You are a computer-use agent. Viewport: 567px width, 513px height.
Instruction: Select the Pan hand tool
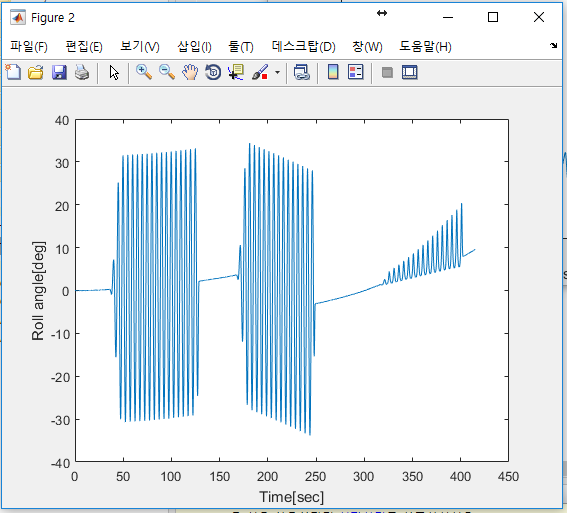pyautogui.click(x=190, y=72)
